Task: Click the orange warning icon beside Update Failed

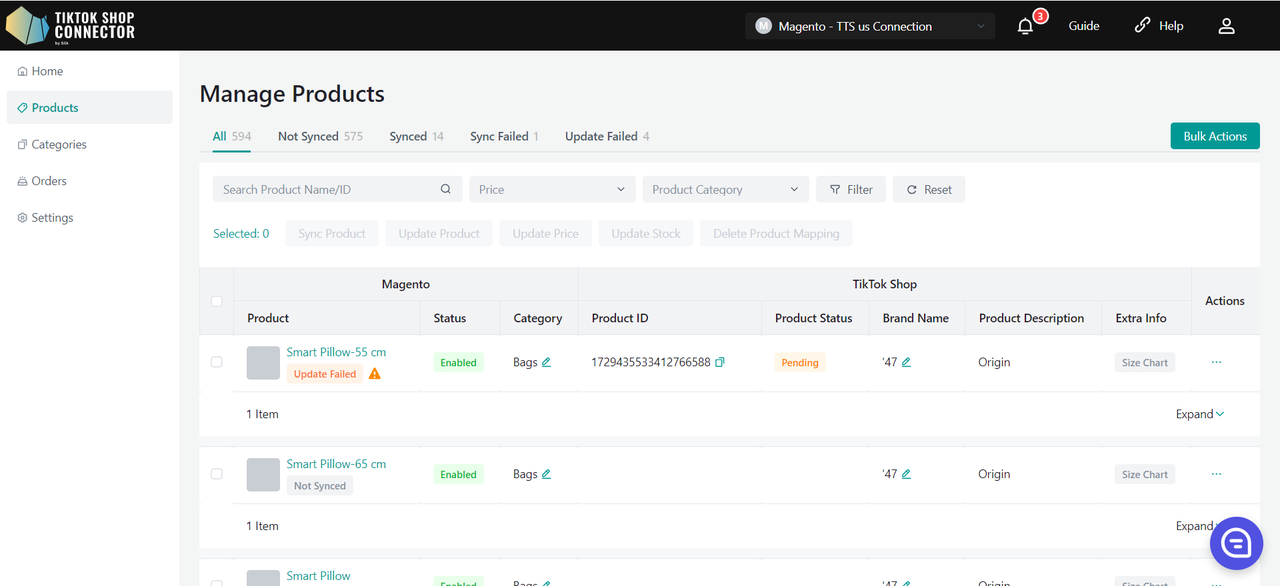Action: pos(374,374)
